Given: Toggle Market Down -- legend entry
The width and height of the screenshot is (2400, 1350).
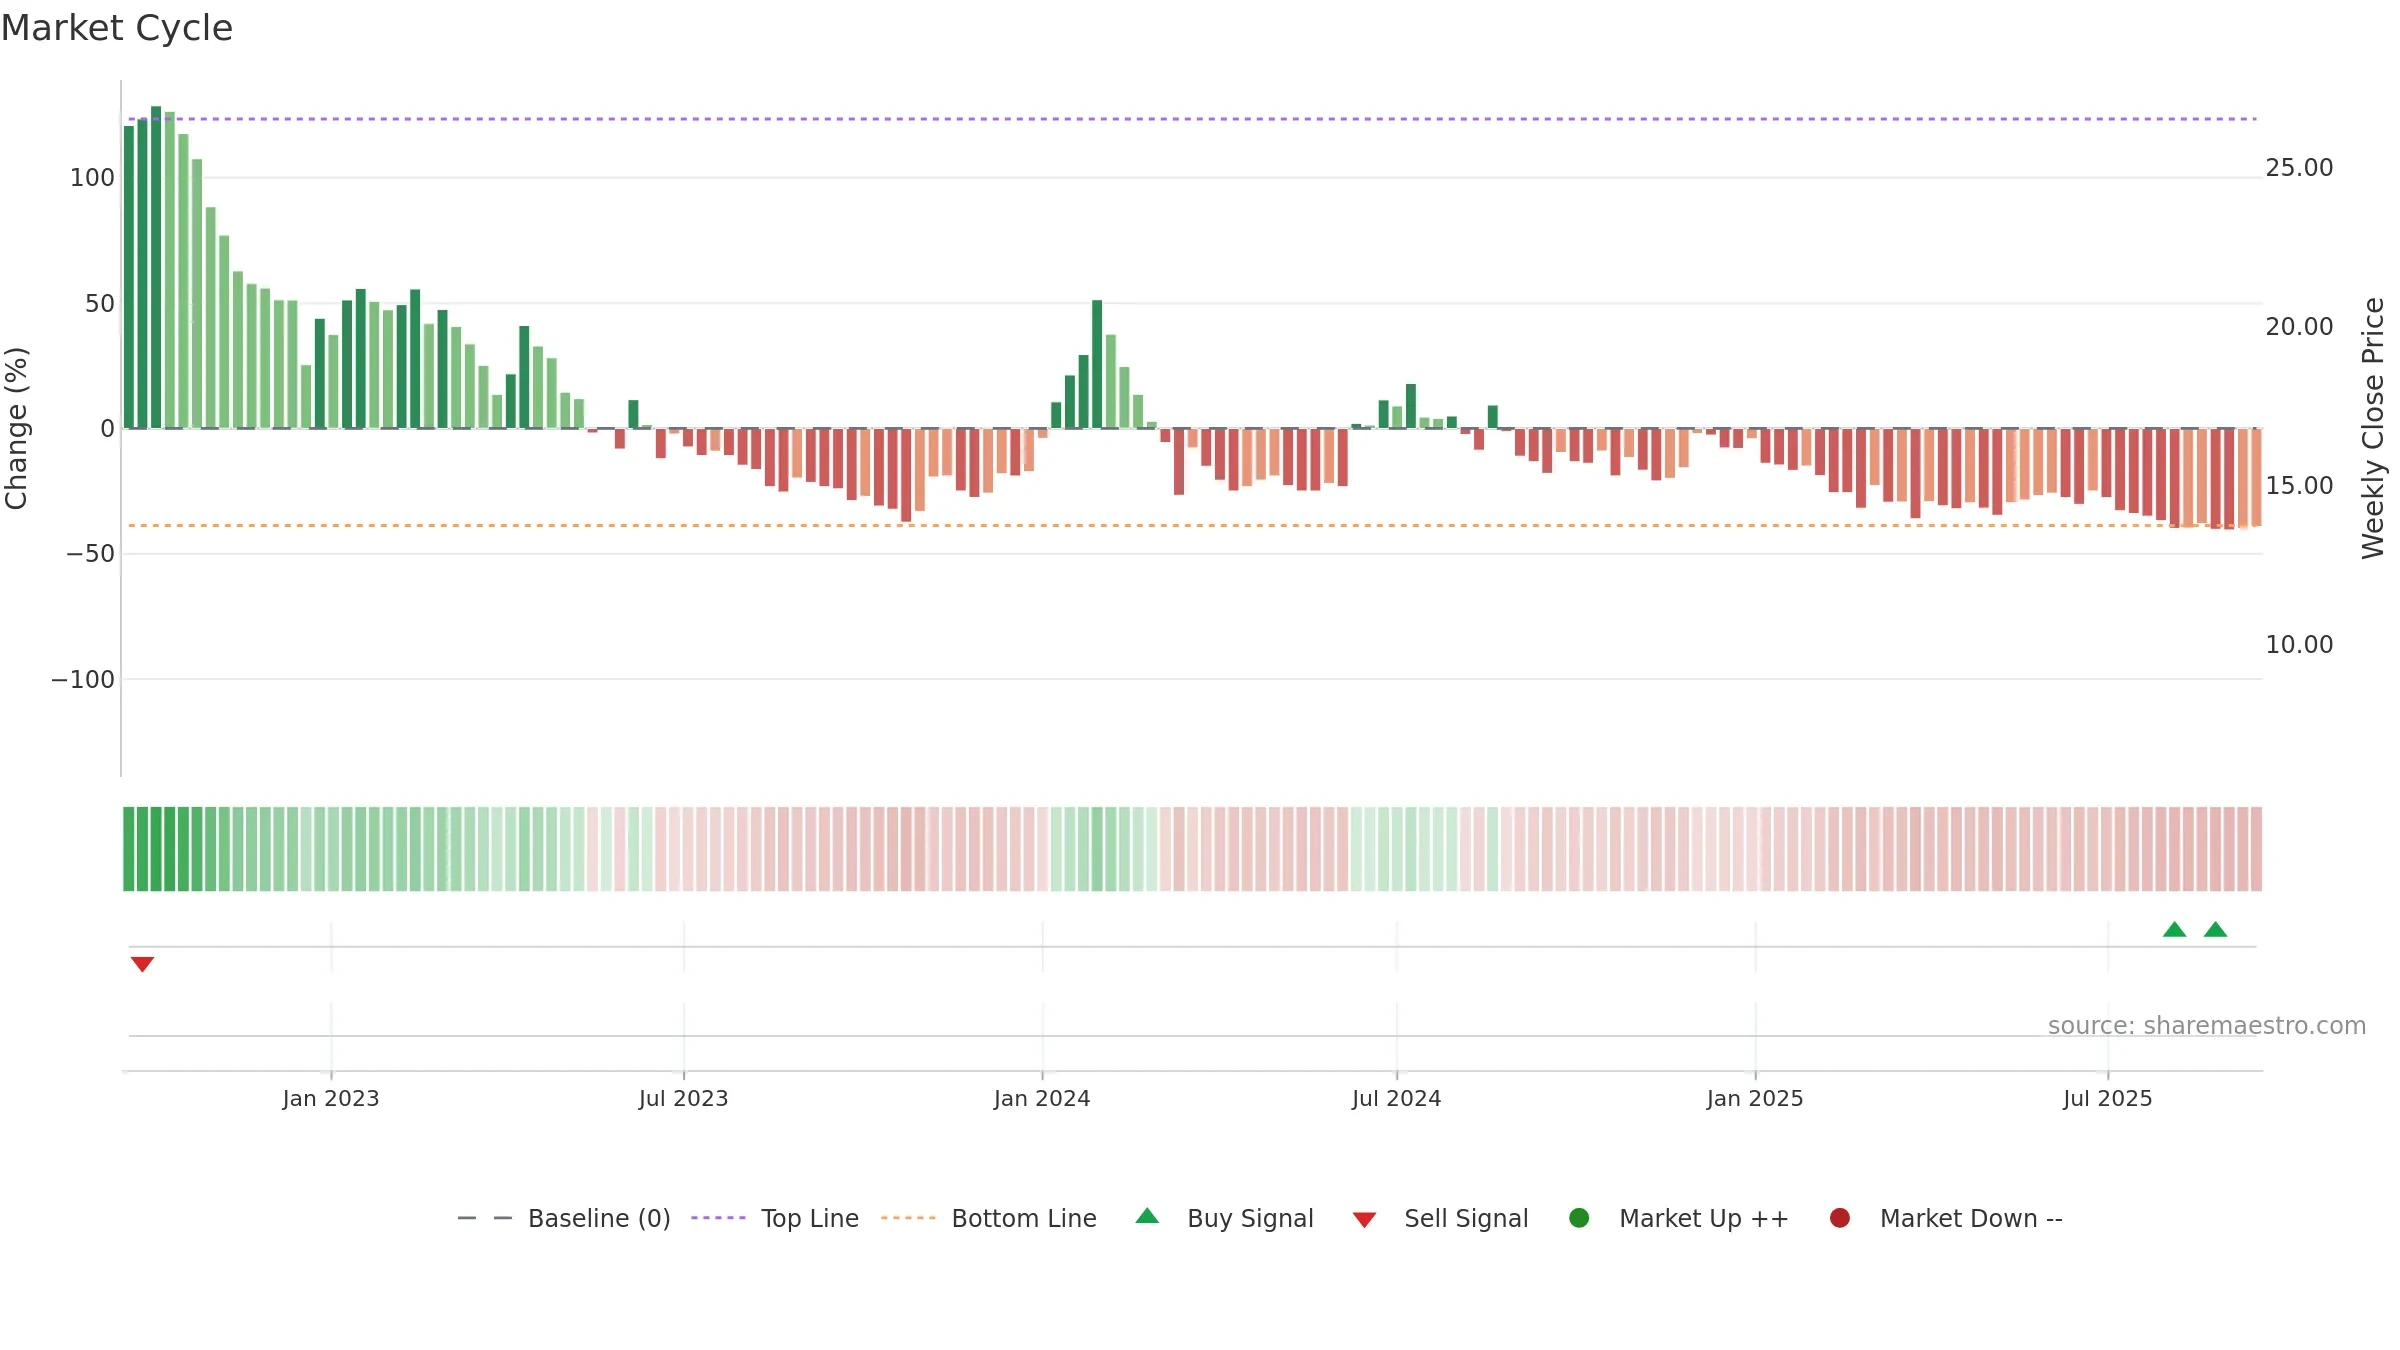Looking at the screenshot, I should click(1945, 1218).
